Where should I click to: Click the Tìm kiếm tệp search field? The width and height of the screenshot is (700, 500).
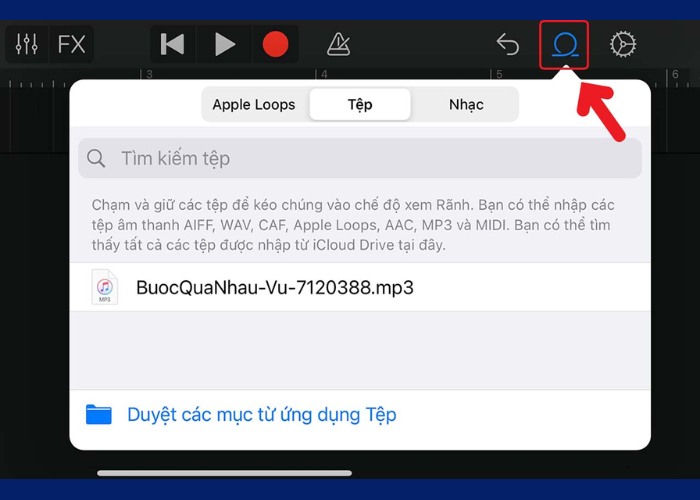[x=360, y=158]
